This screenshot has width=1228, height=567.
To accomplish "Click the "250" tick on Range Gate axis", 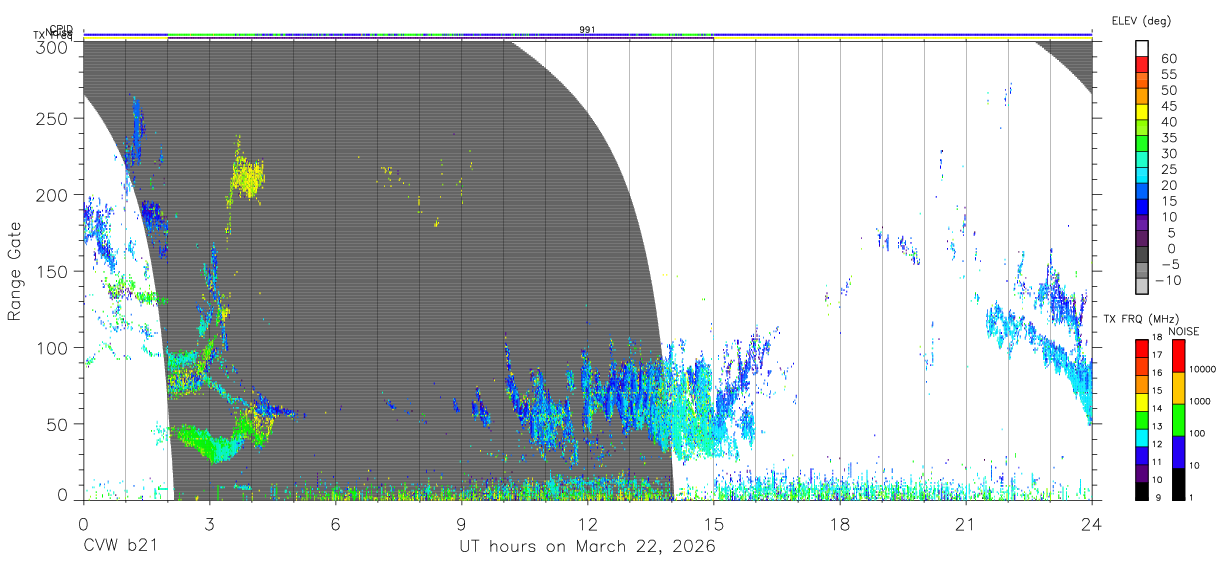I will point(52,118).
